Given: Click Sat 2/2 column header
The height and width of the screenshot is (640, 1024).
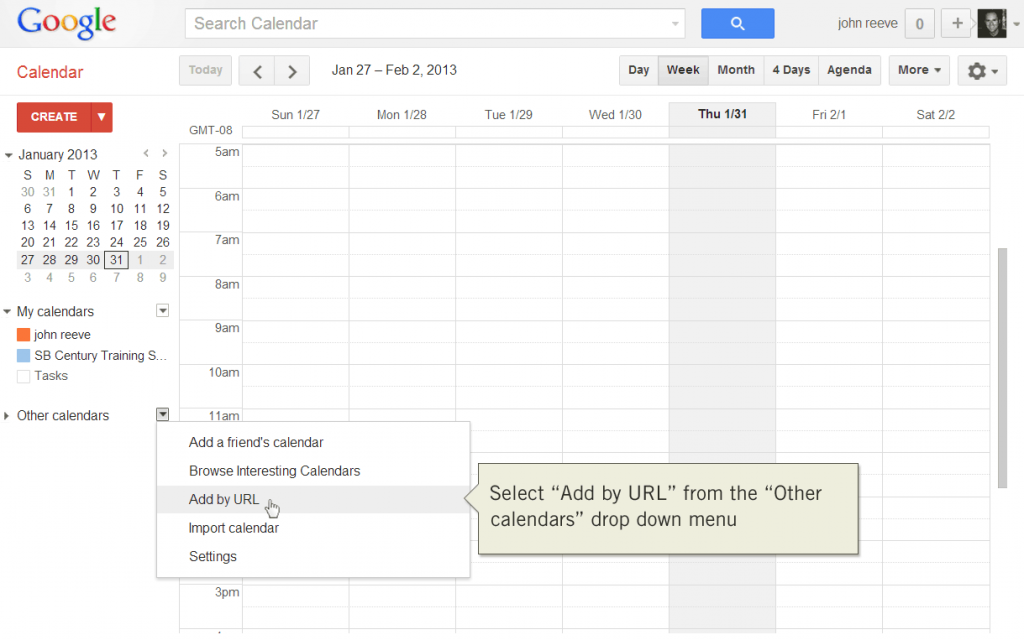Looking at the screenshot, I should coord(935,115).
